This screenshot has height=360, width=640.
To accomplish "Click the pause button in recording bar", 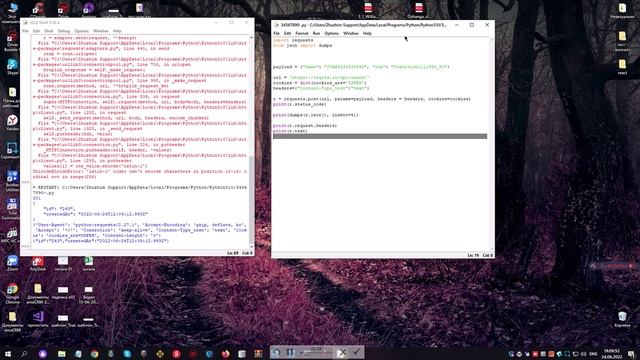I will 291,352.
